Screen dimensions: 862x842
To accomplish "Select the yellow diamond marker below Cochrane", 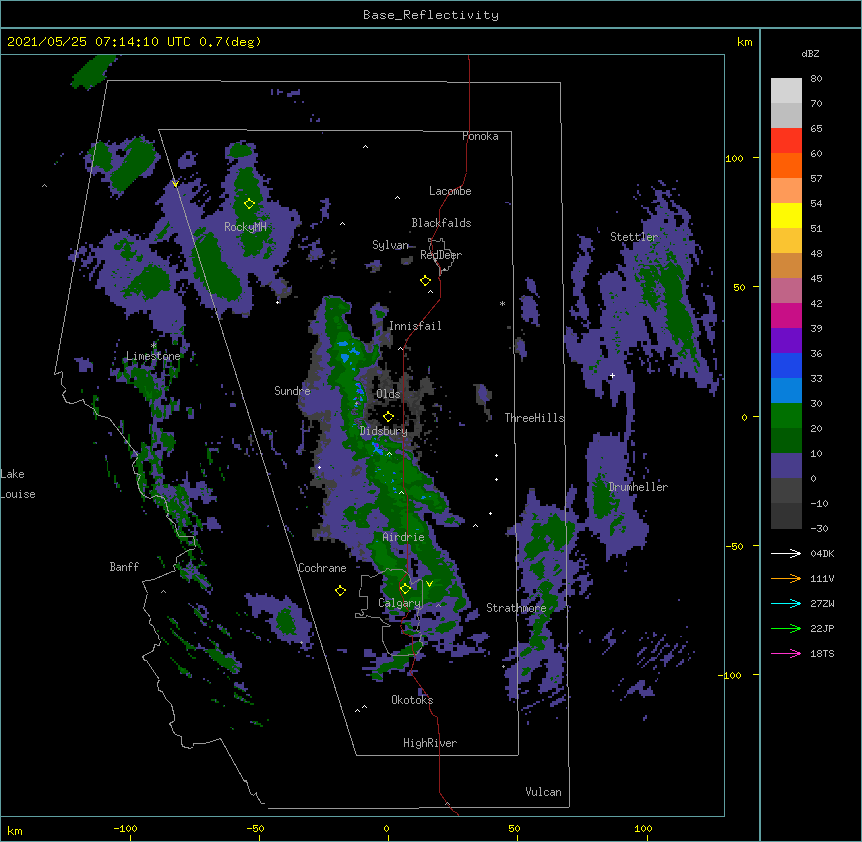I will point(340,591).
